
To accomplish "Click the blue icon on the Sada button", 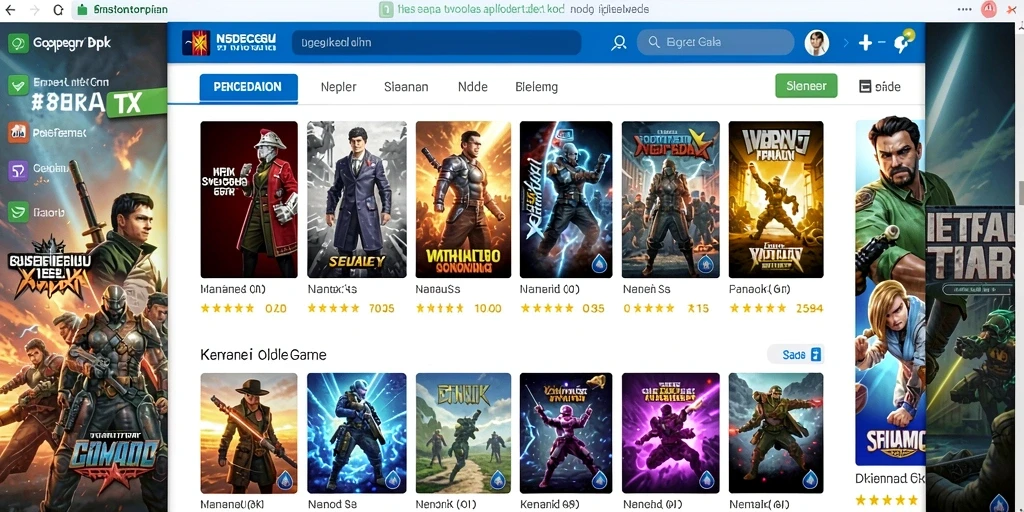I will (x=815, y=355).
